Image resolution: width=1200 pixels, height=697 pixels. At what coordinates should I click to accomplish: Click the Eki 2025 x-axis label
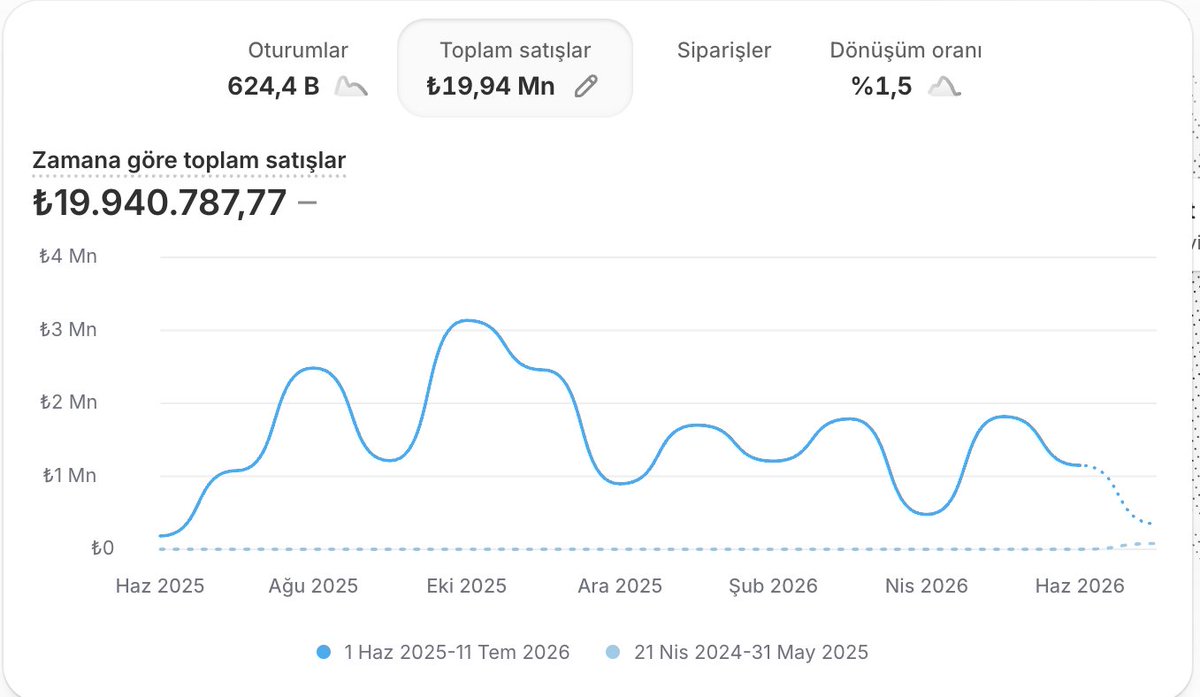(465, 586)
